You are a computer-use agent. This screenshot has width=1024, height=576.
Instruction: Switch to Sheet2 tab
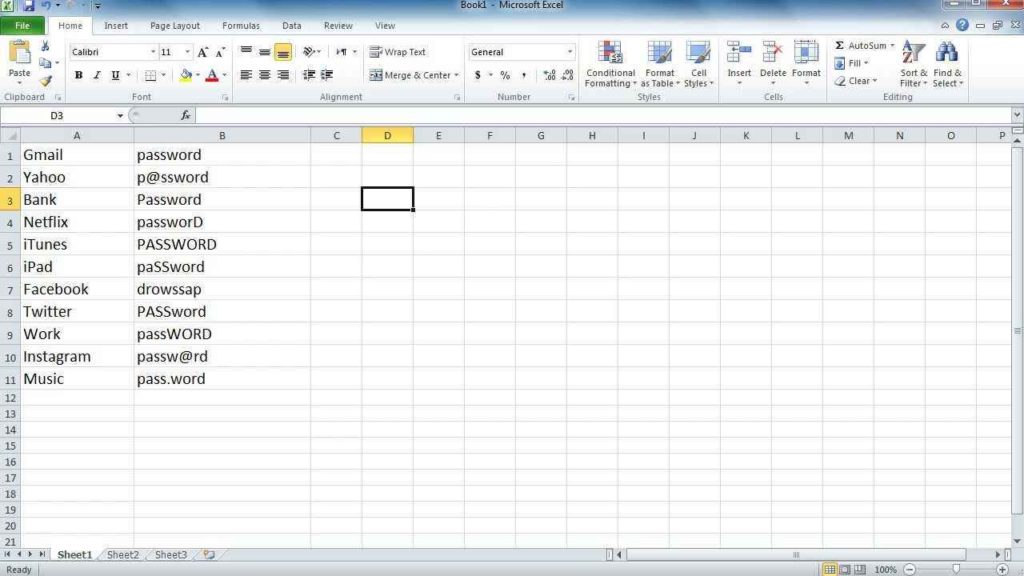123,554
